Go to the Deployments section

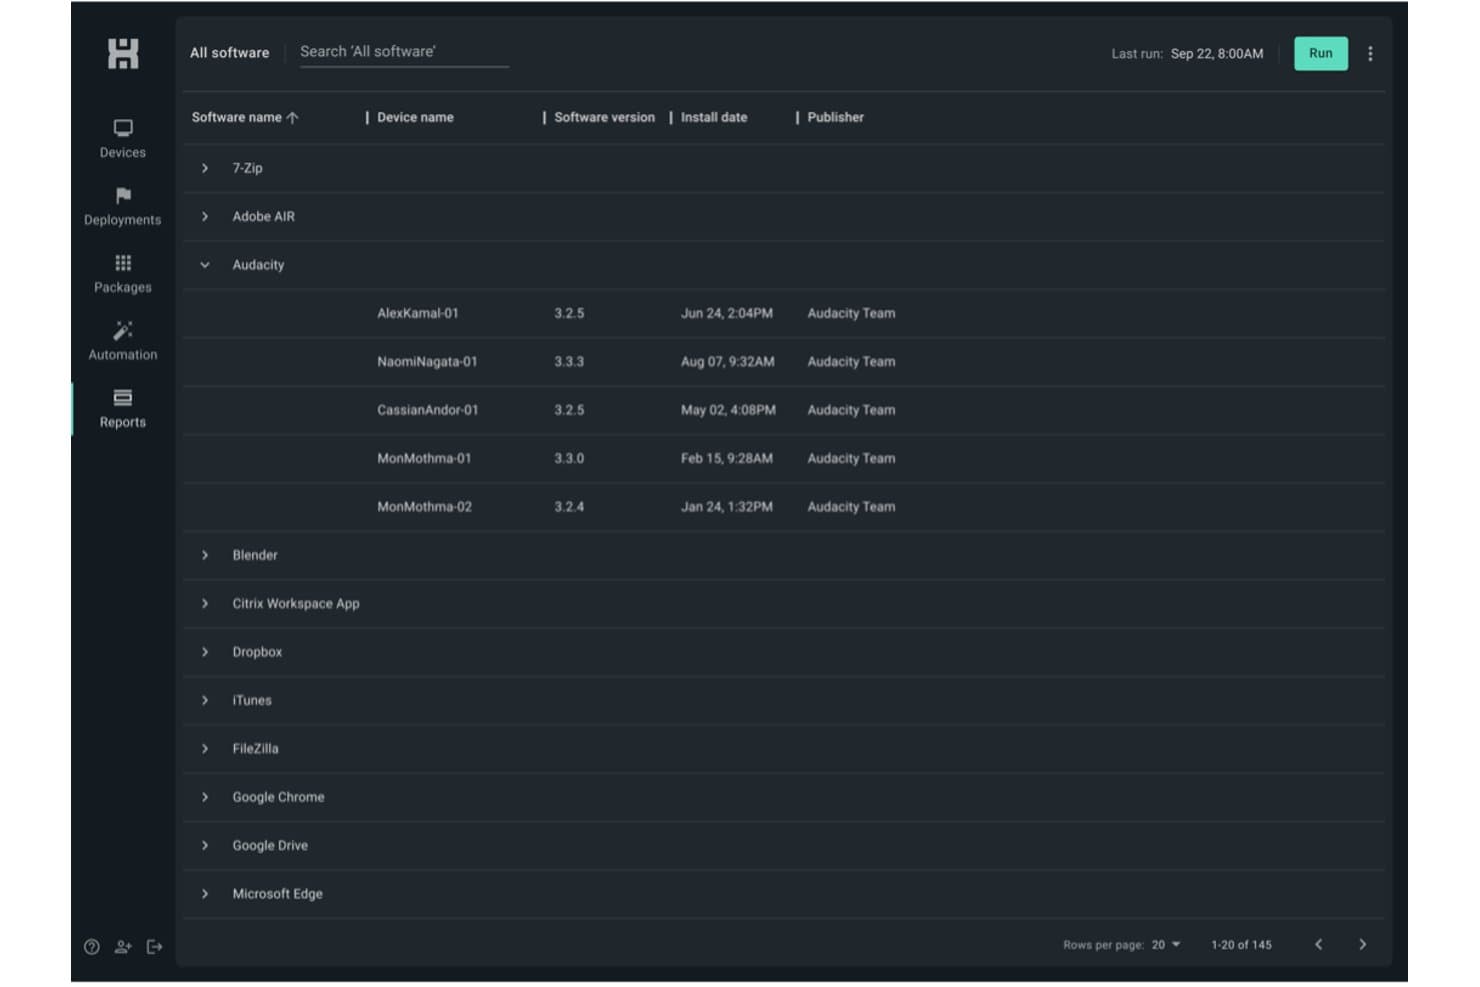(123, 207)
